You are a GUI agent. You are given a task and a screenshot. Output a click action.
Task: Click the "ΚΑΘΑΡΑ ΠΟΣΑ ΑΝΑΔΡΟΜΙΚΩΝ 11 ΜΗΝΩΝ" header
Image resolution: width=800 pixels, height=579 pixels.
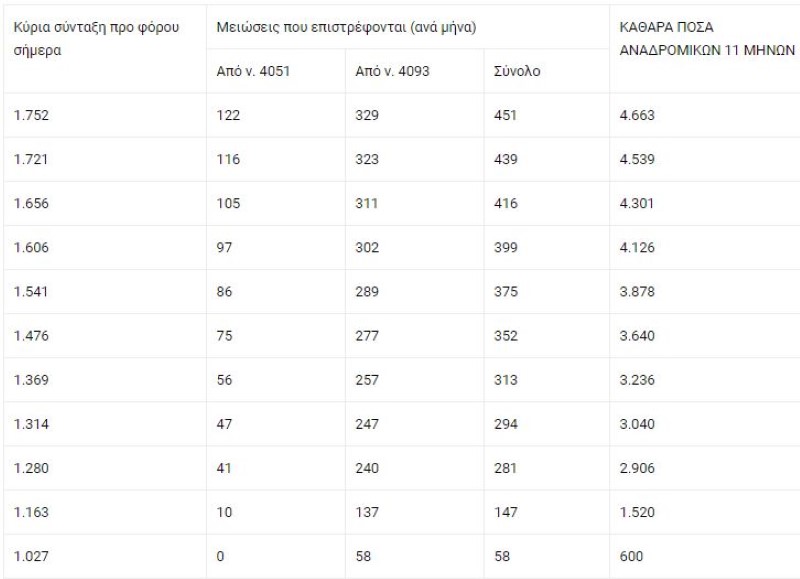[707, 37]
